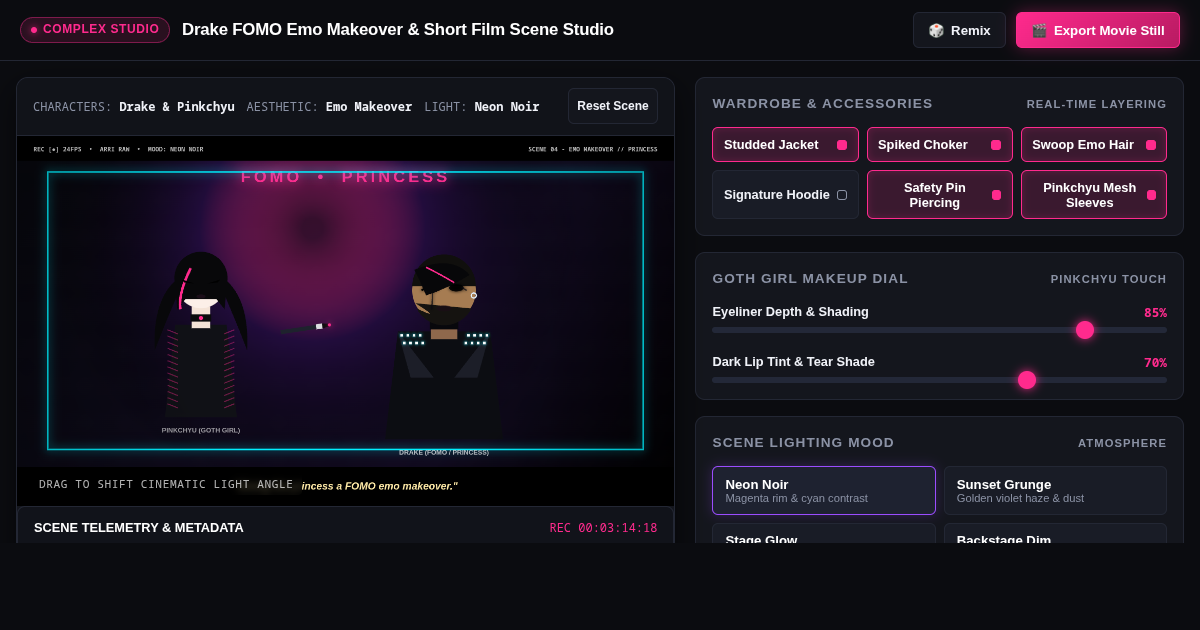1200x630 pixels.
Task: Click the 'Wardrobe & Accessories' panel heading
Action: pyautogui.click(x=822, y=103)
